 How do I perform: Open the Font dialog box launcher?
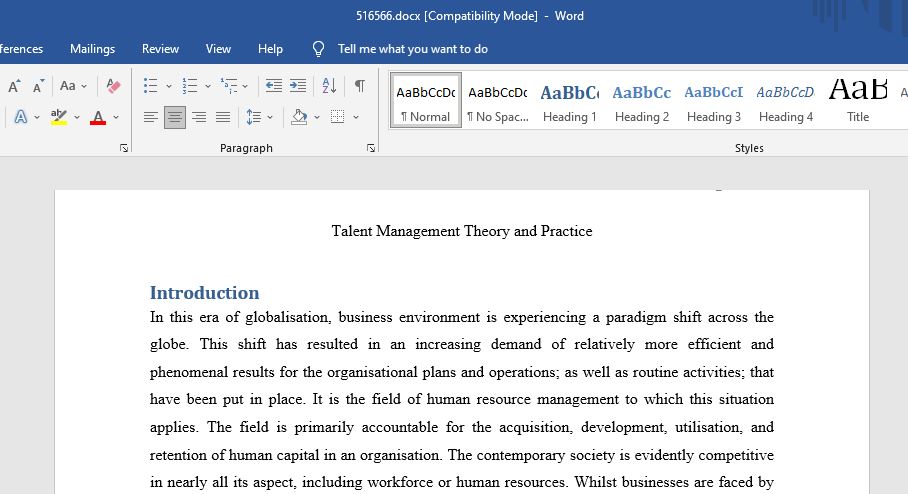pos(124,148)
